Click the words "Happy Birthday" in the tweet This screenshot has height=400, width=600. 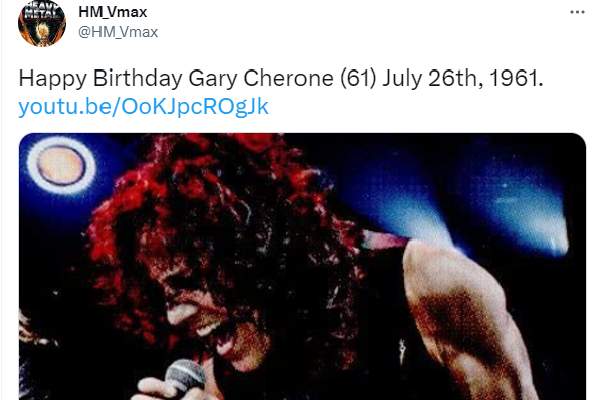pyautogui.click(x=101, y=79)
